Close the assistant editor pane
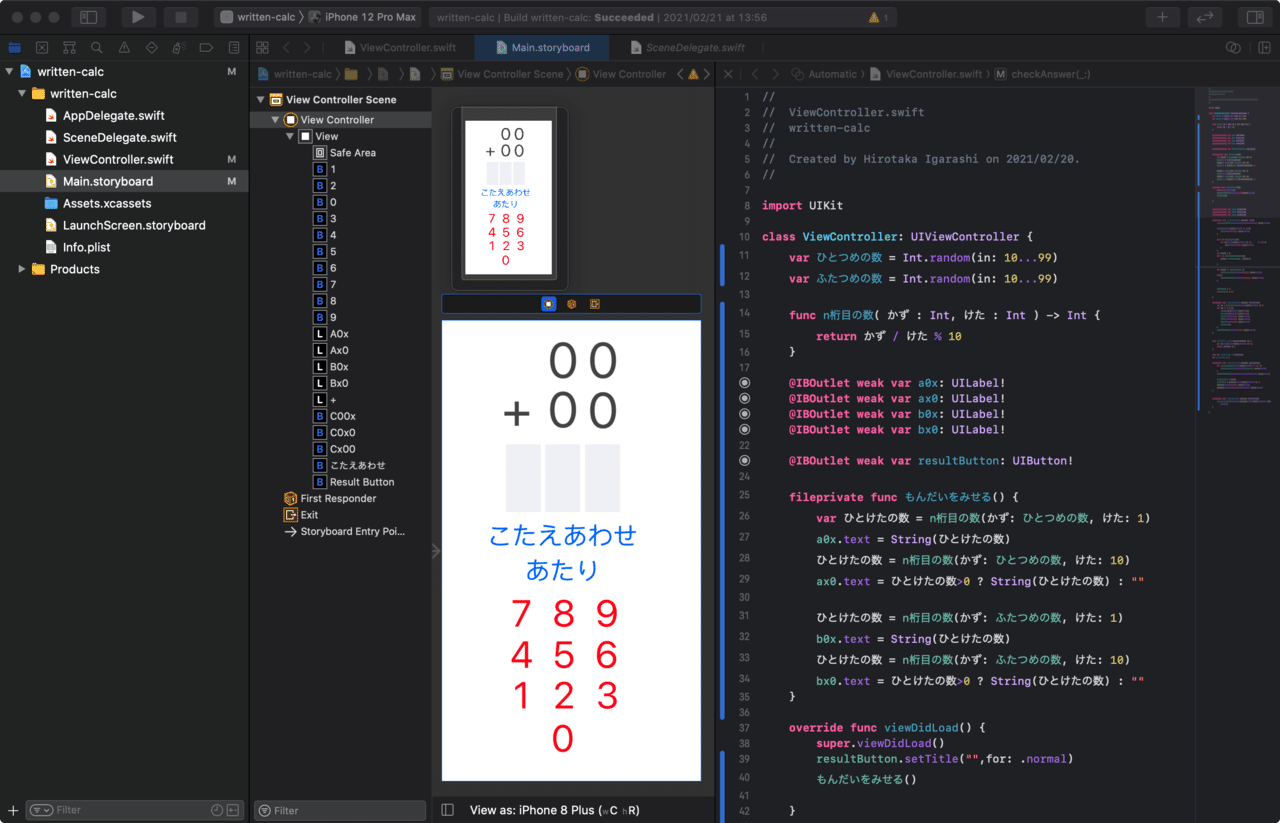Image resolution: width=1280 pixels, height=823 pixels. tap(728, 74)
